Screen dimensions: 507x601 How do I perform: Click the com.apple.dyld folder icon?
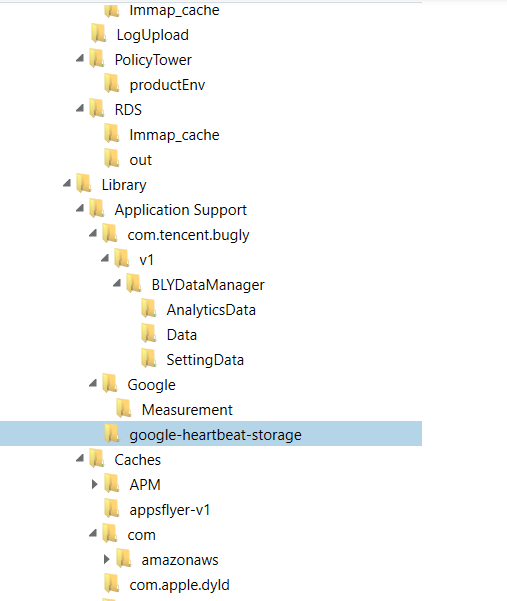112,584
